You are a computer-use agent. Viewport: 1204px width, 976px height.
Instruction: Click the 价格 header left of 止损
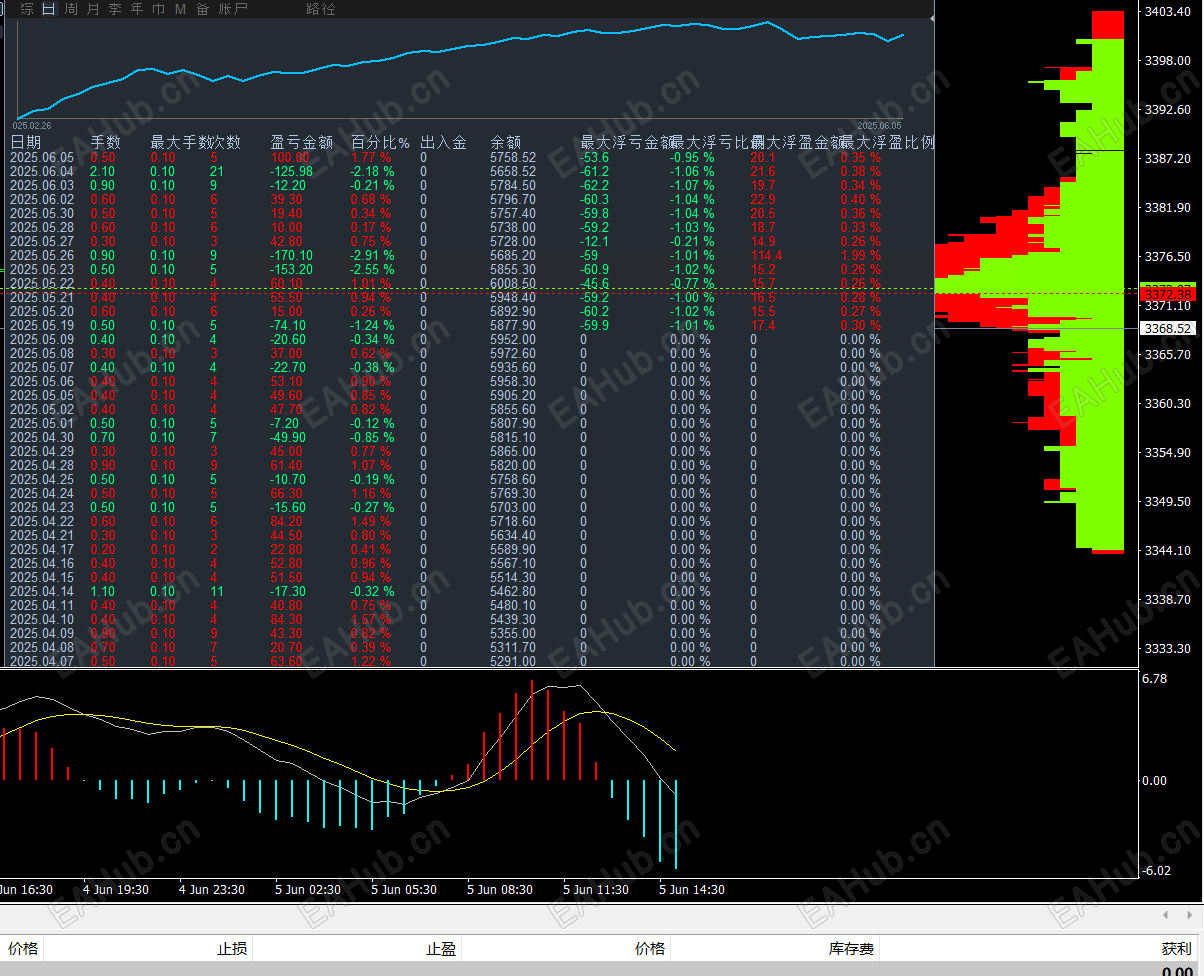tap(24, 949)
